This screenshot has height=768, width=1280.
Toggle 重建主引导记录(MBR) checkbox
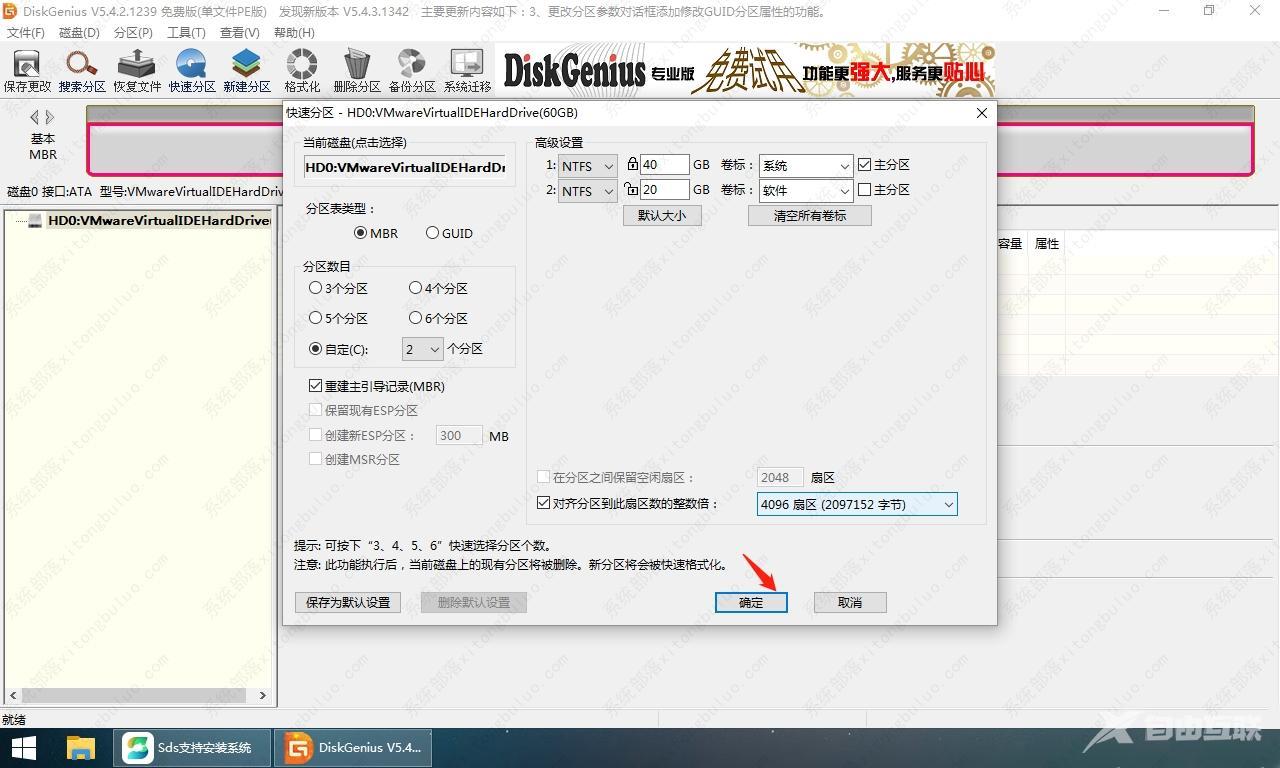377,386
